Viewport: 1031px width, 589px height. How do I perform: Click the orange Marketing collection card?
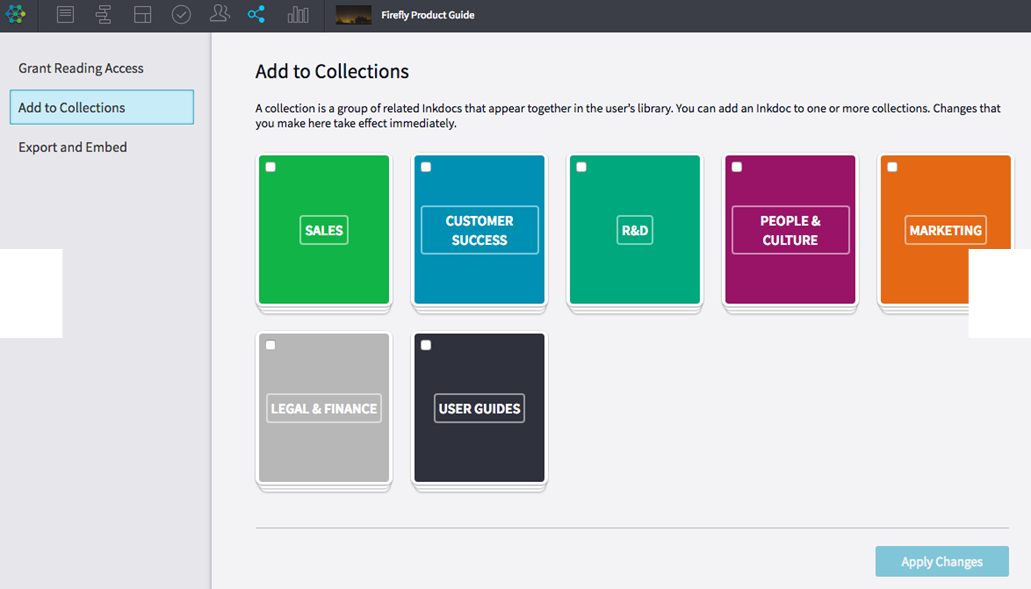click(x=945, y=229)
